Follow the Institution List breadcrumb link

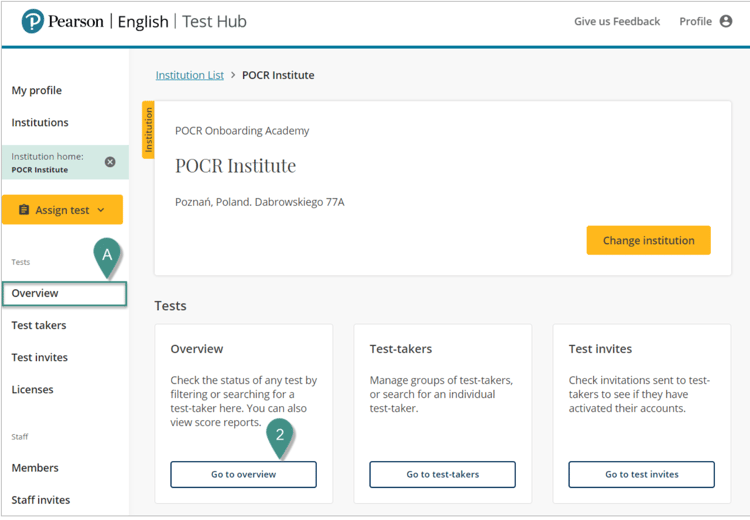pyautogui.click(x=190, y=75)
